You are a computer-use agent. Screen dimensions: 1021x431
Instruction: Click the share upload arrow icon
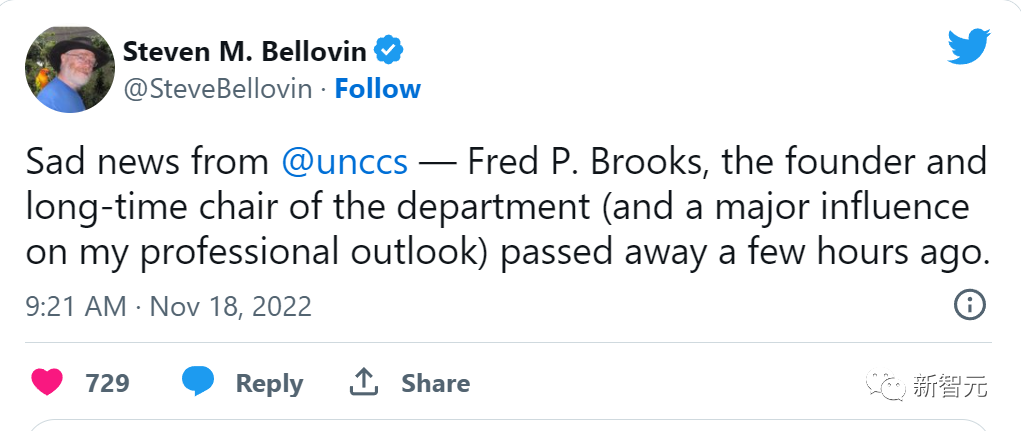(363, 382)
